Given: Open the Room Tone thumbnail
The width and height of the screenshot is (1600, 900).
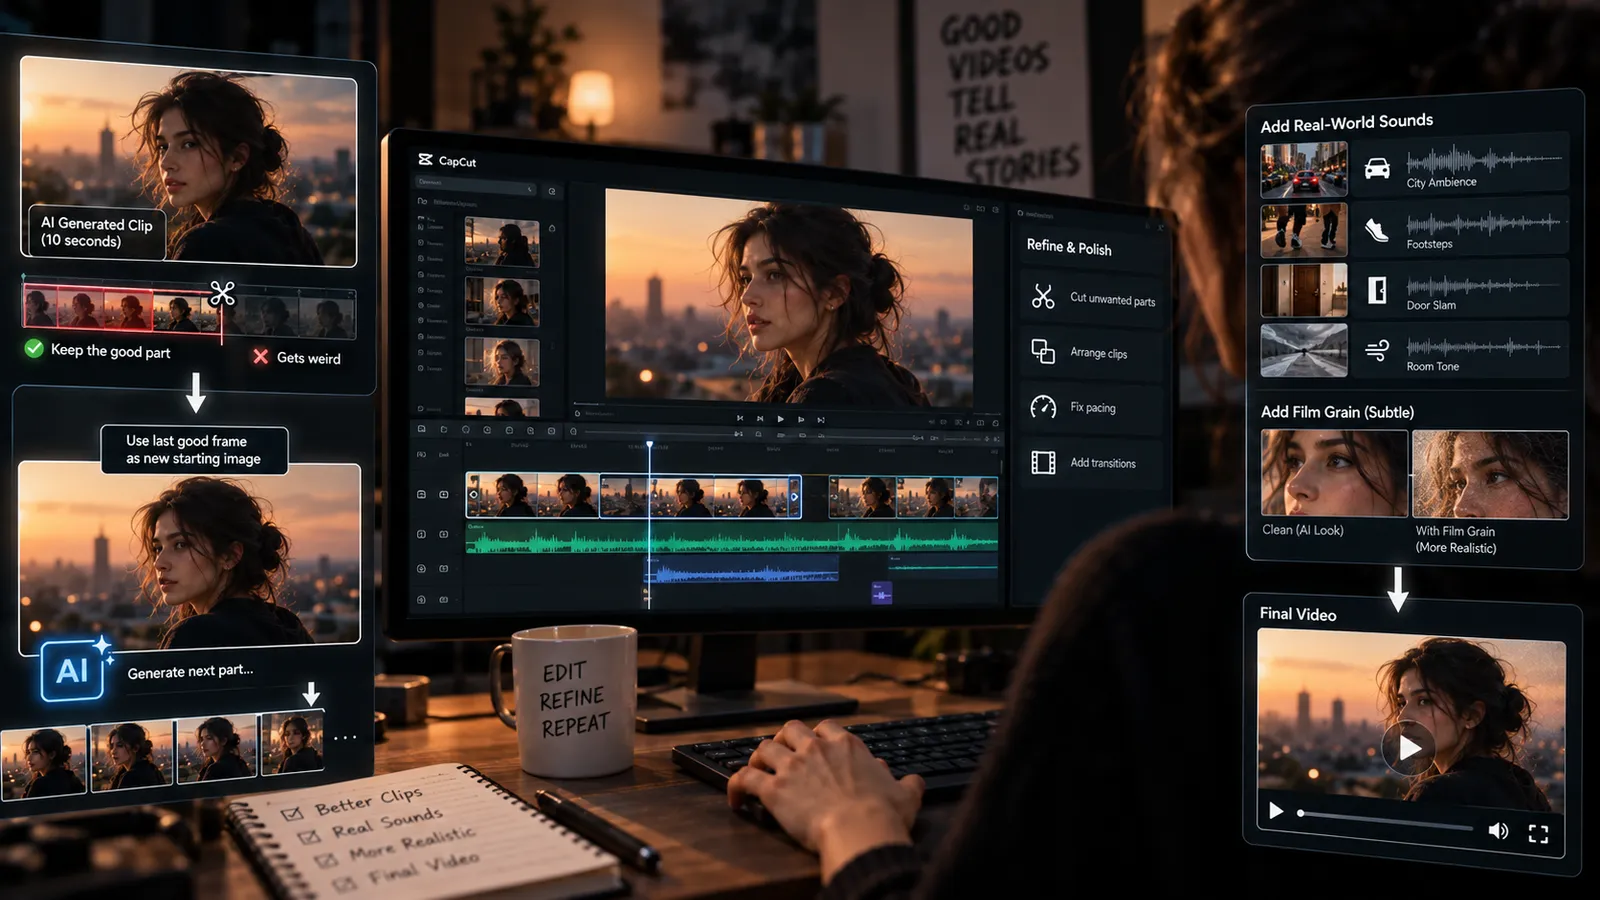Looking at the screenshot, I should 1303,349.
